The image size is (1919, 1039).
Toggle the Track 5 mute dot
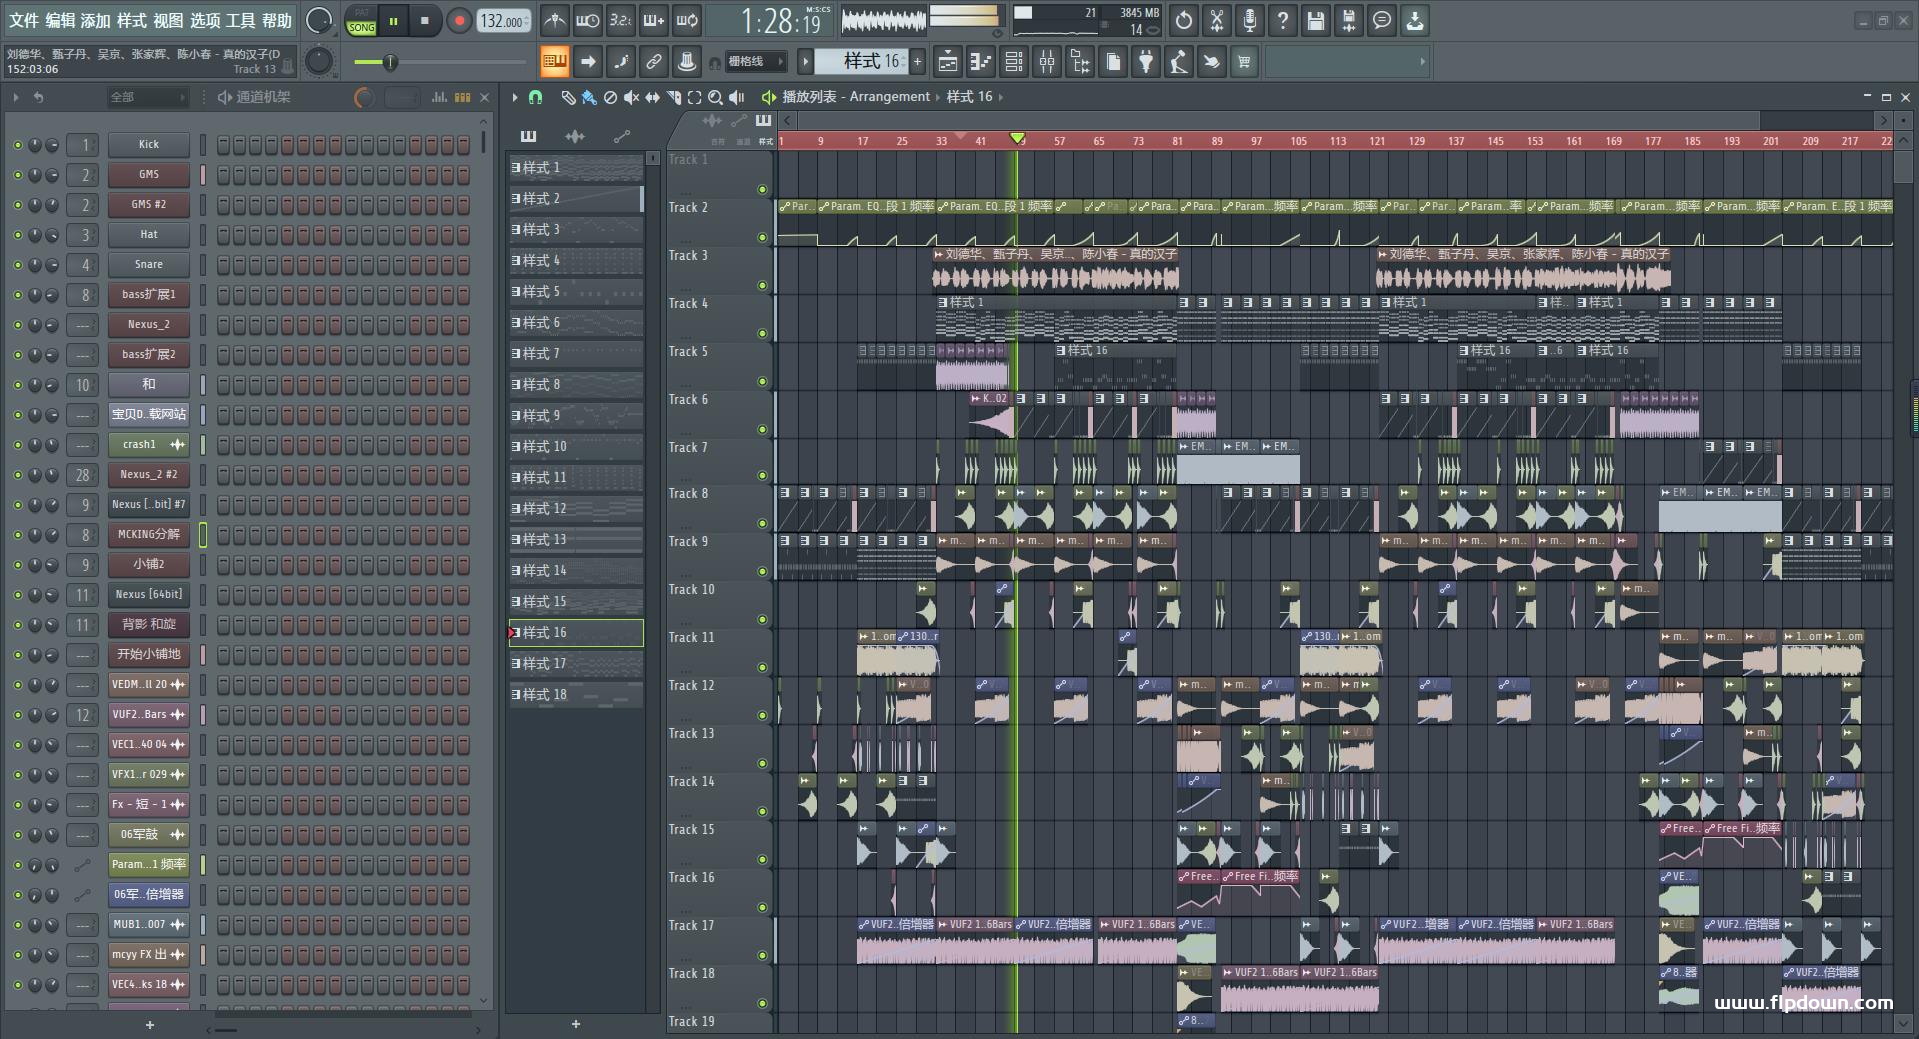coord(762,381)
